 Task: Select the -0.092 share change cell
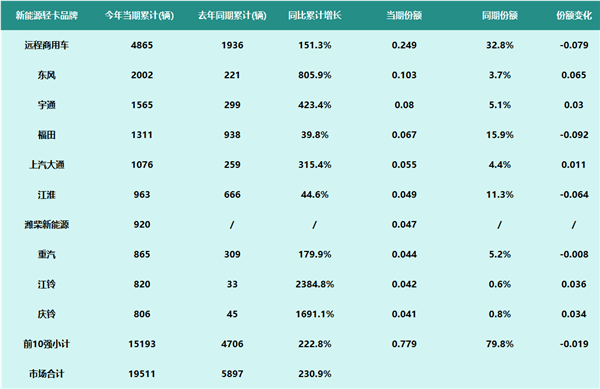pos(574,135)
